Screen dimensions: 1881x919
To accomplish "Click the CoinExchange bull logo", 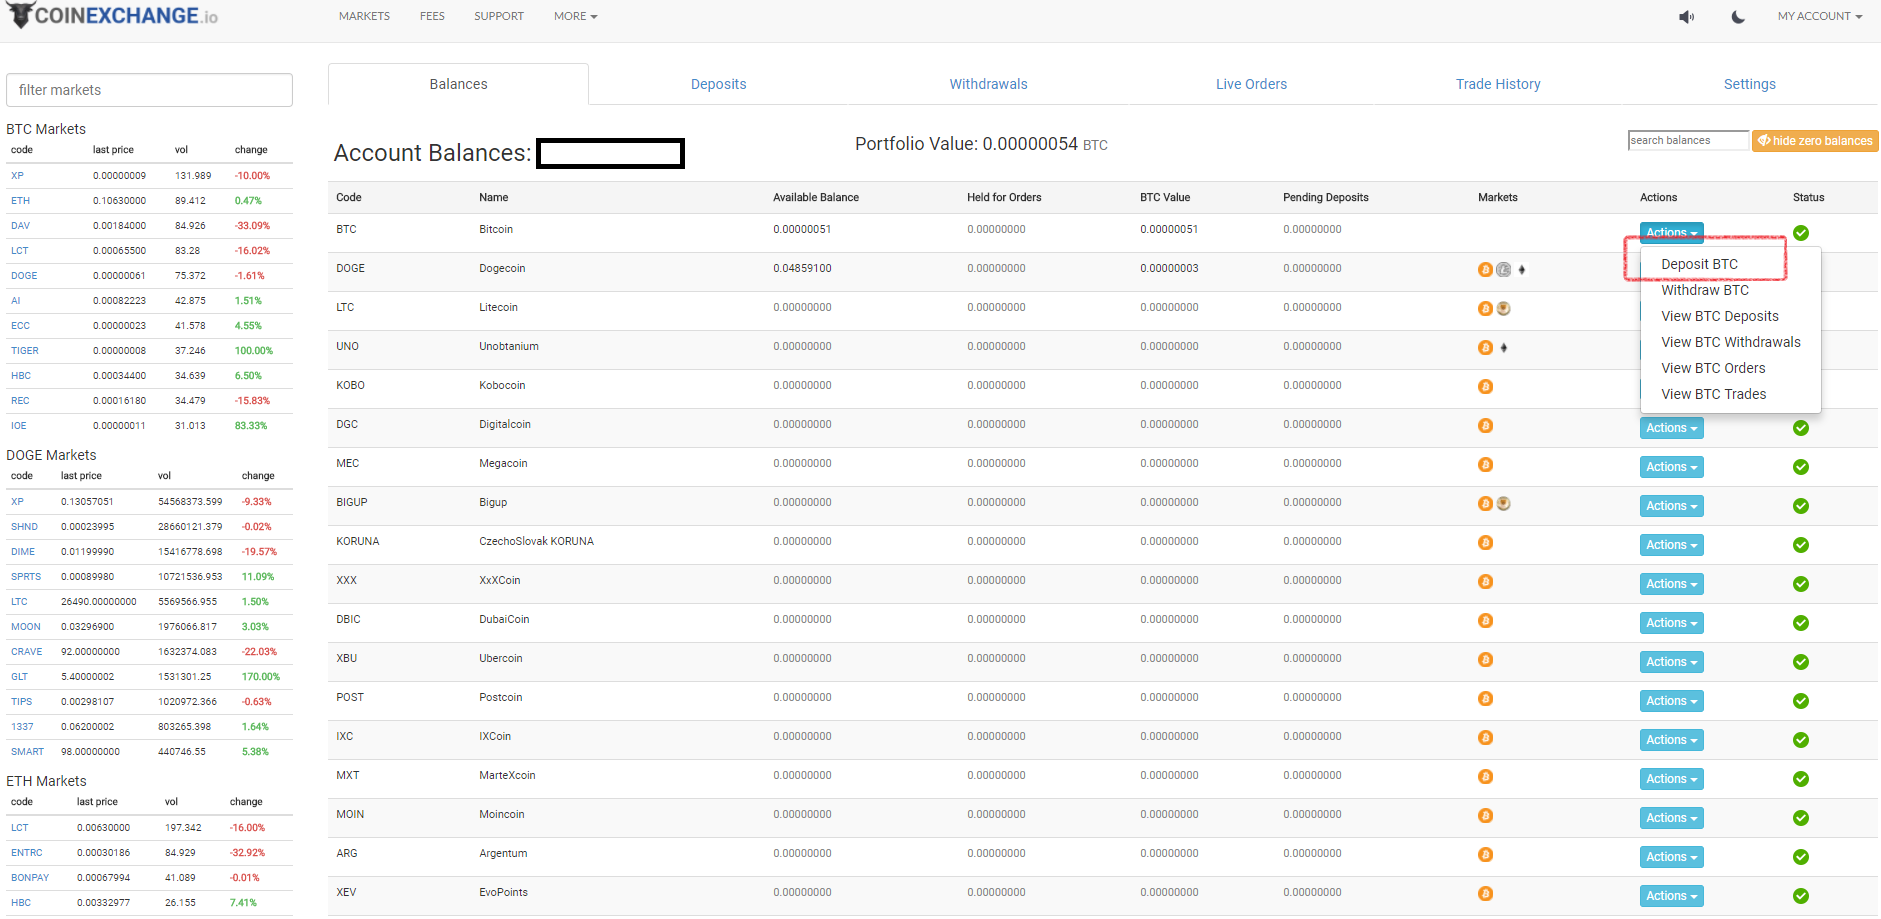I will (x=20, y=15).
